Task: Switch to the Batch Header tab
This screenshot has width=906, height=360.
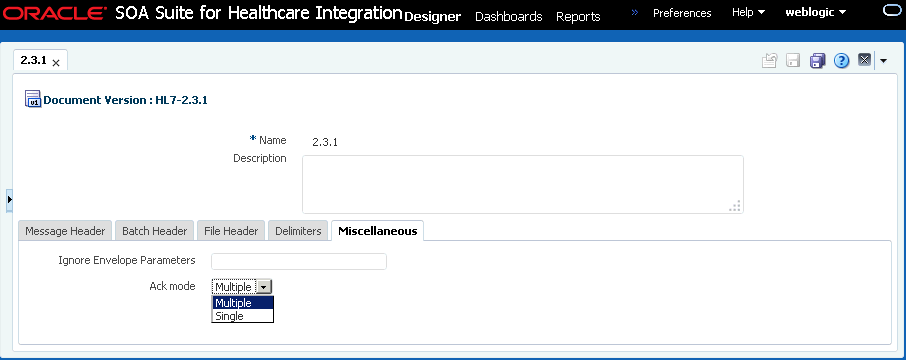Action: click(x=154, y=231)
